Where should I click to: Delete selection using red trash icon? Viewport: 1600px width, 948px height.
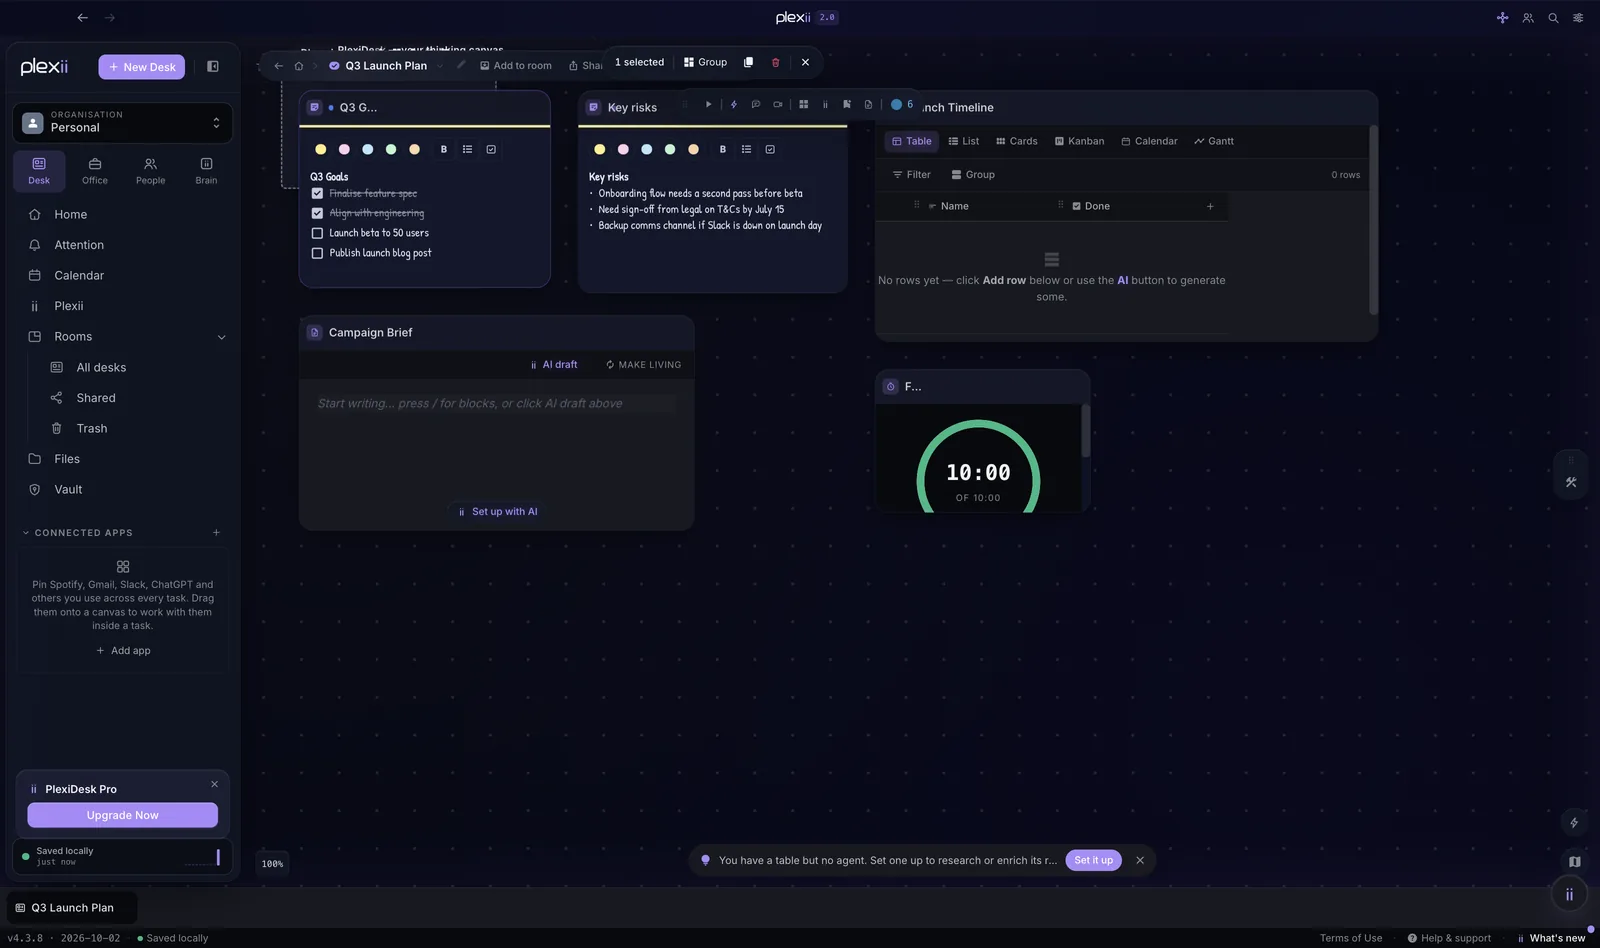point(775,62)
